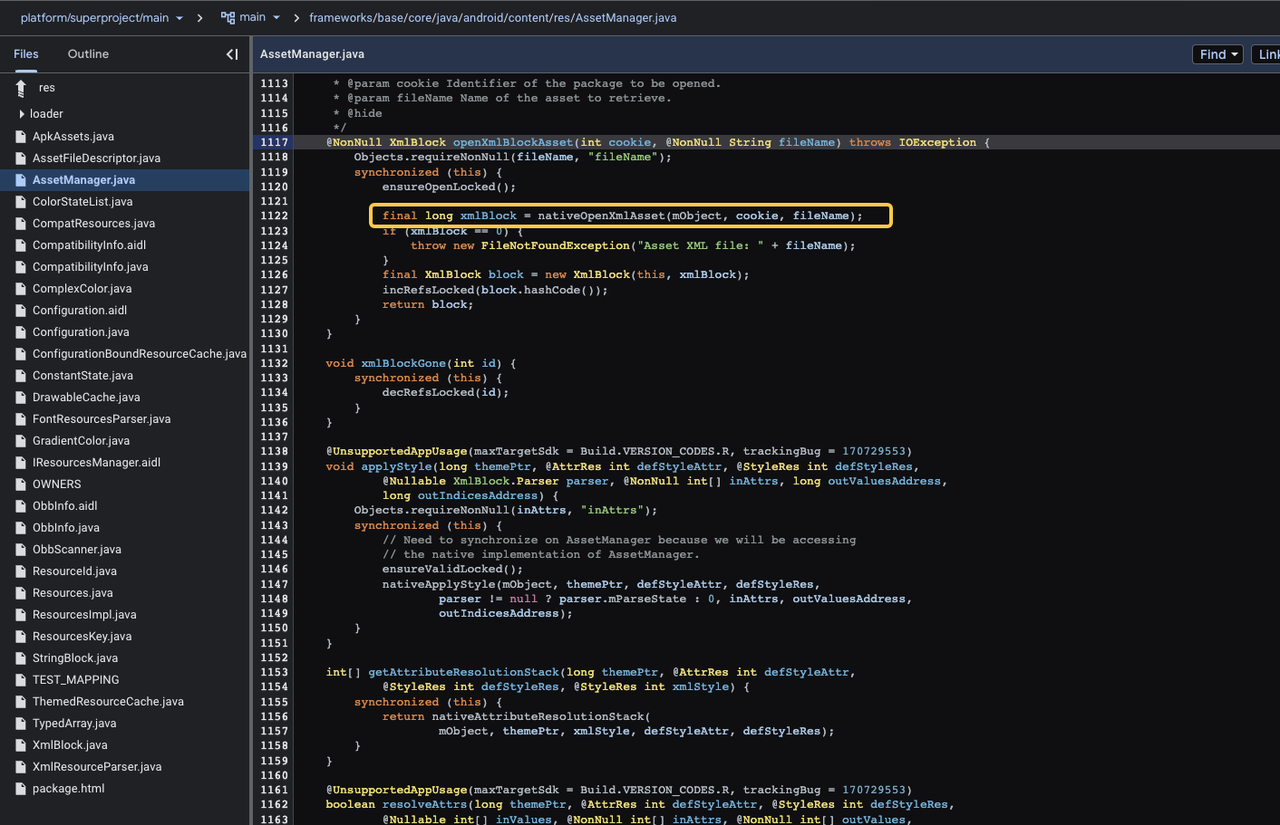Open ResourcesKey.java file
This screenshot has width=1280, height=825.
(x=82, y=636)
